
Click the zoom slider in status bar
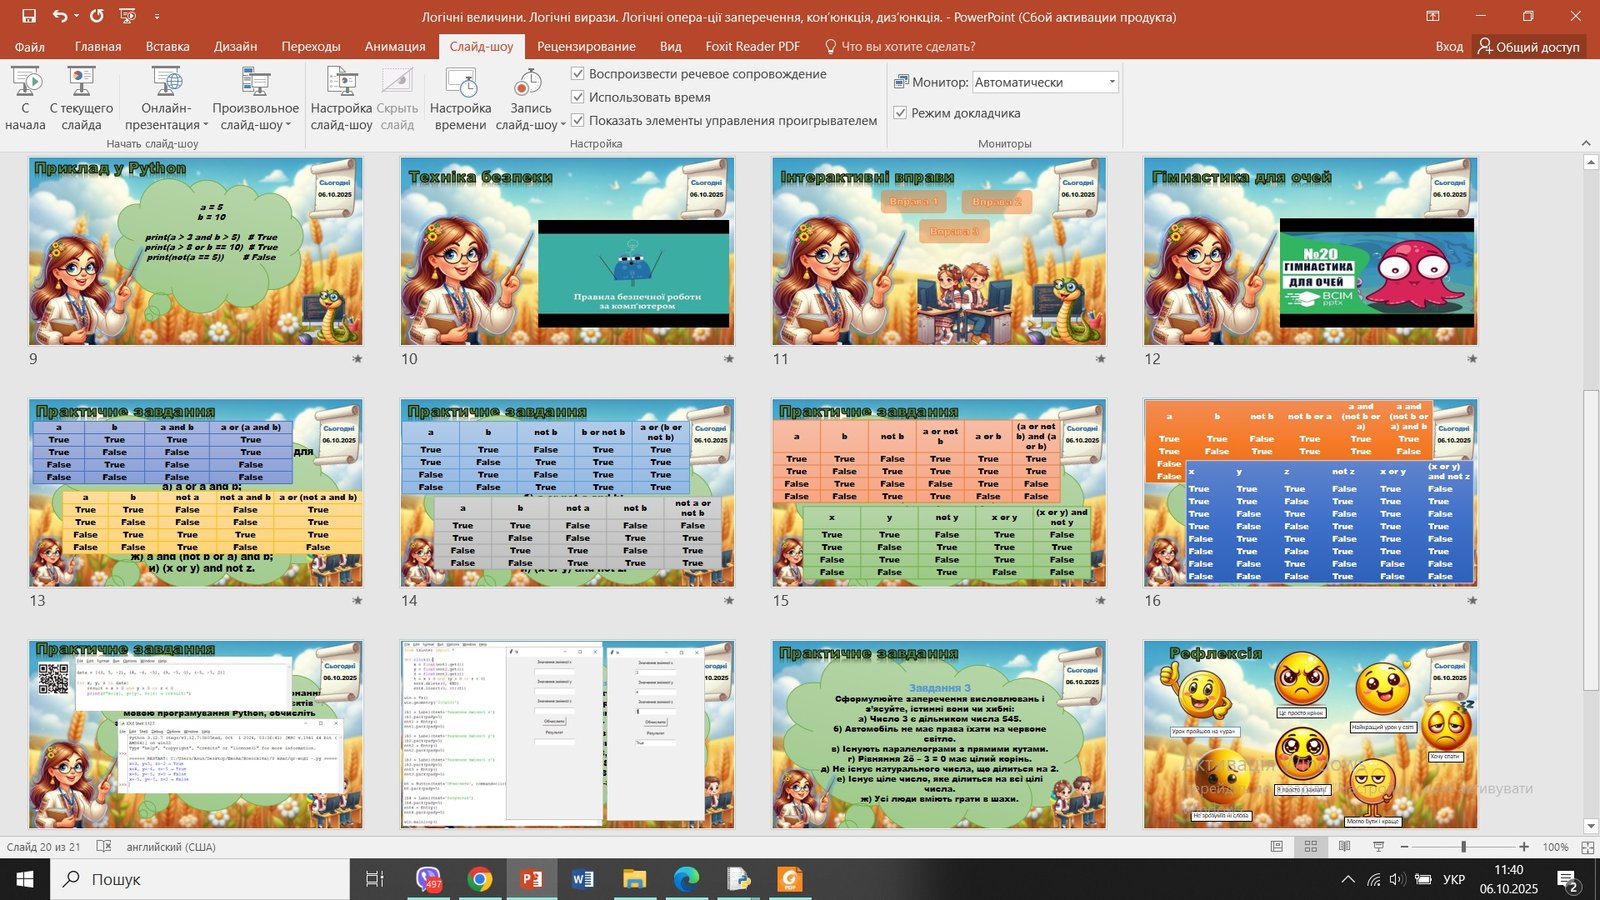(x=1463, y=847)
